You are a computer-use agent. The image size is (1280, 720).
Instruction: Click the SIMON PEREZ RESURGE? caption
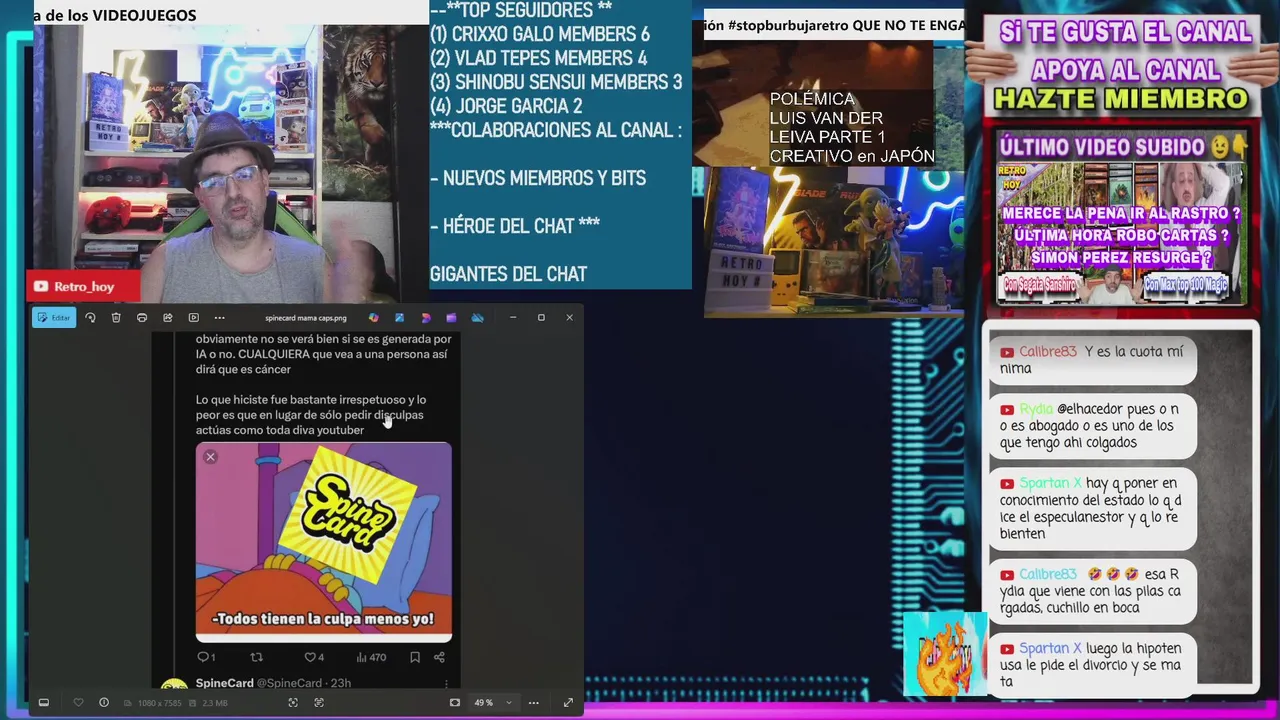[1121, 258]
